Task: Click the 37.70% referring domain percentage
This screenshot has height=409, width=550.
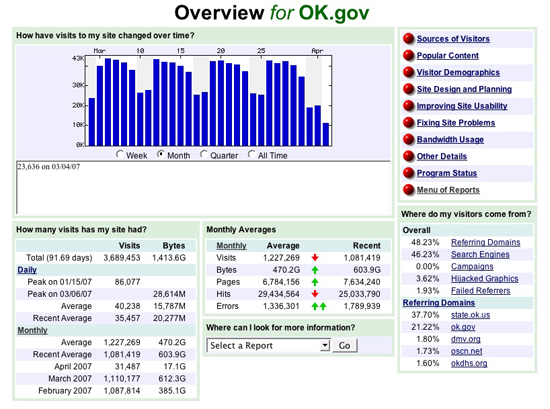Action: click(x=425, y=315)
